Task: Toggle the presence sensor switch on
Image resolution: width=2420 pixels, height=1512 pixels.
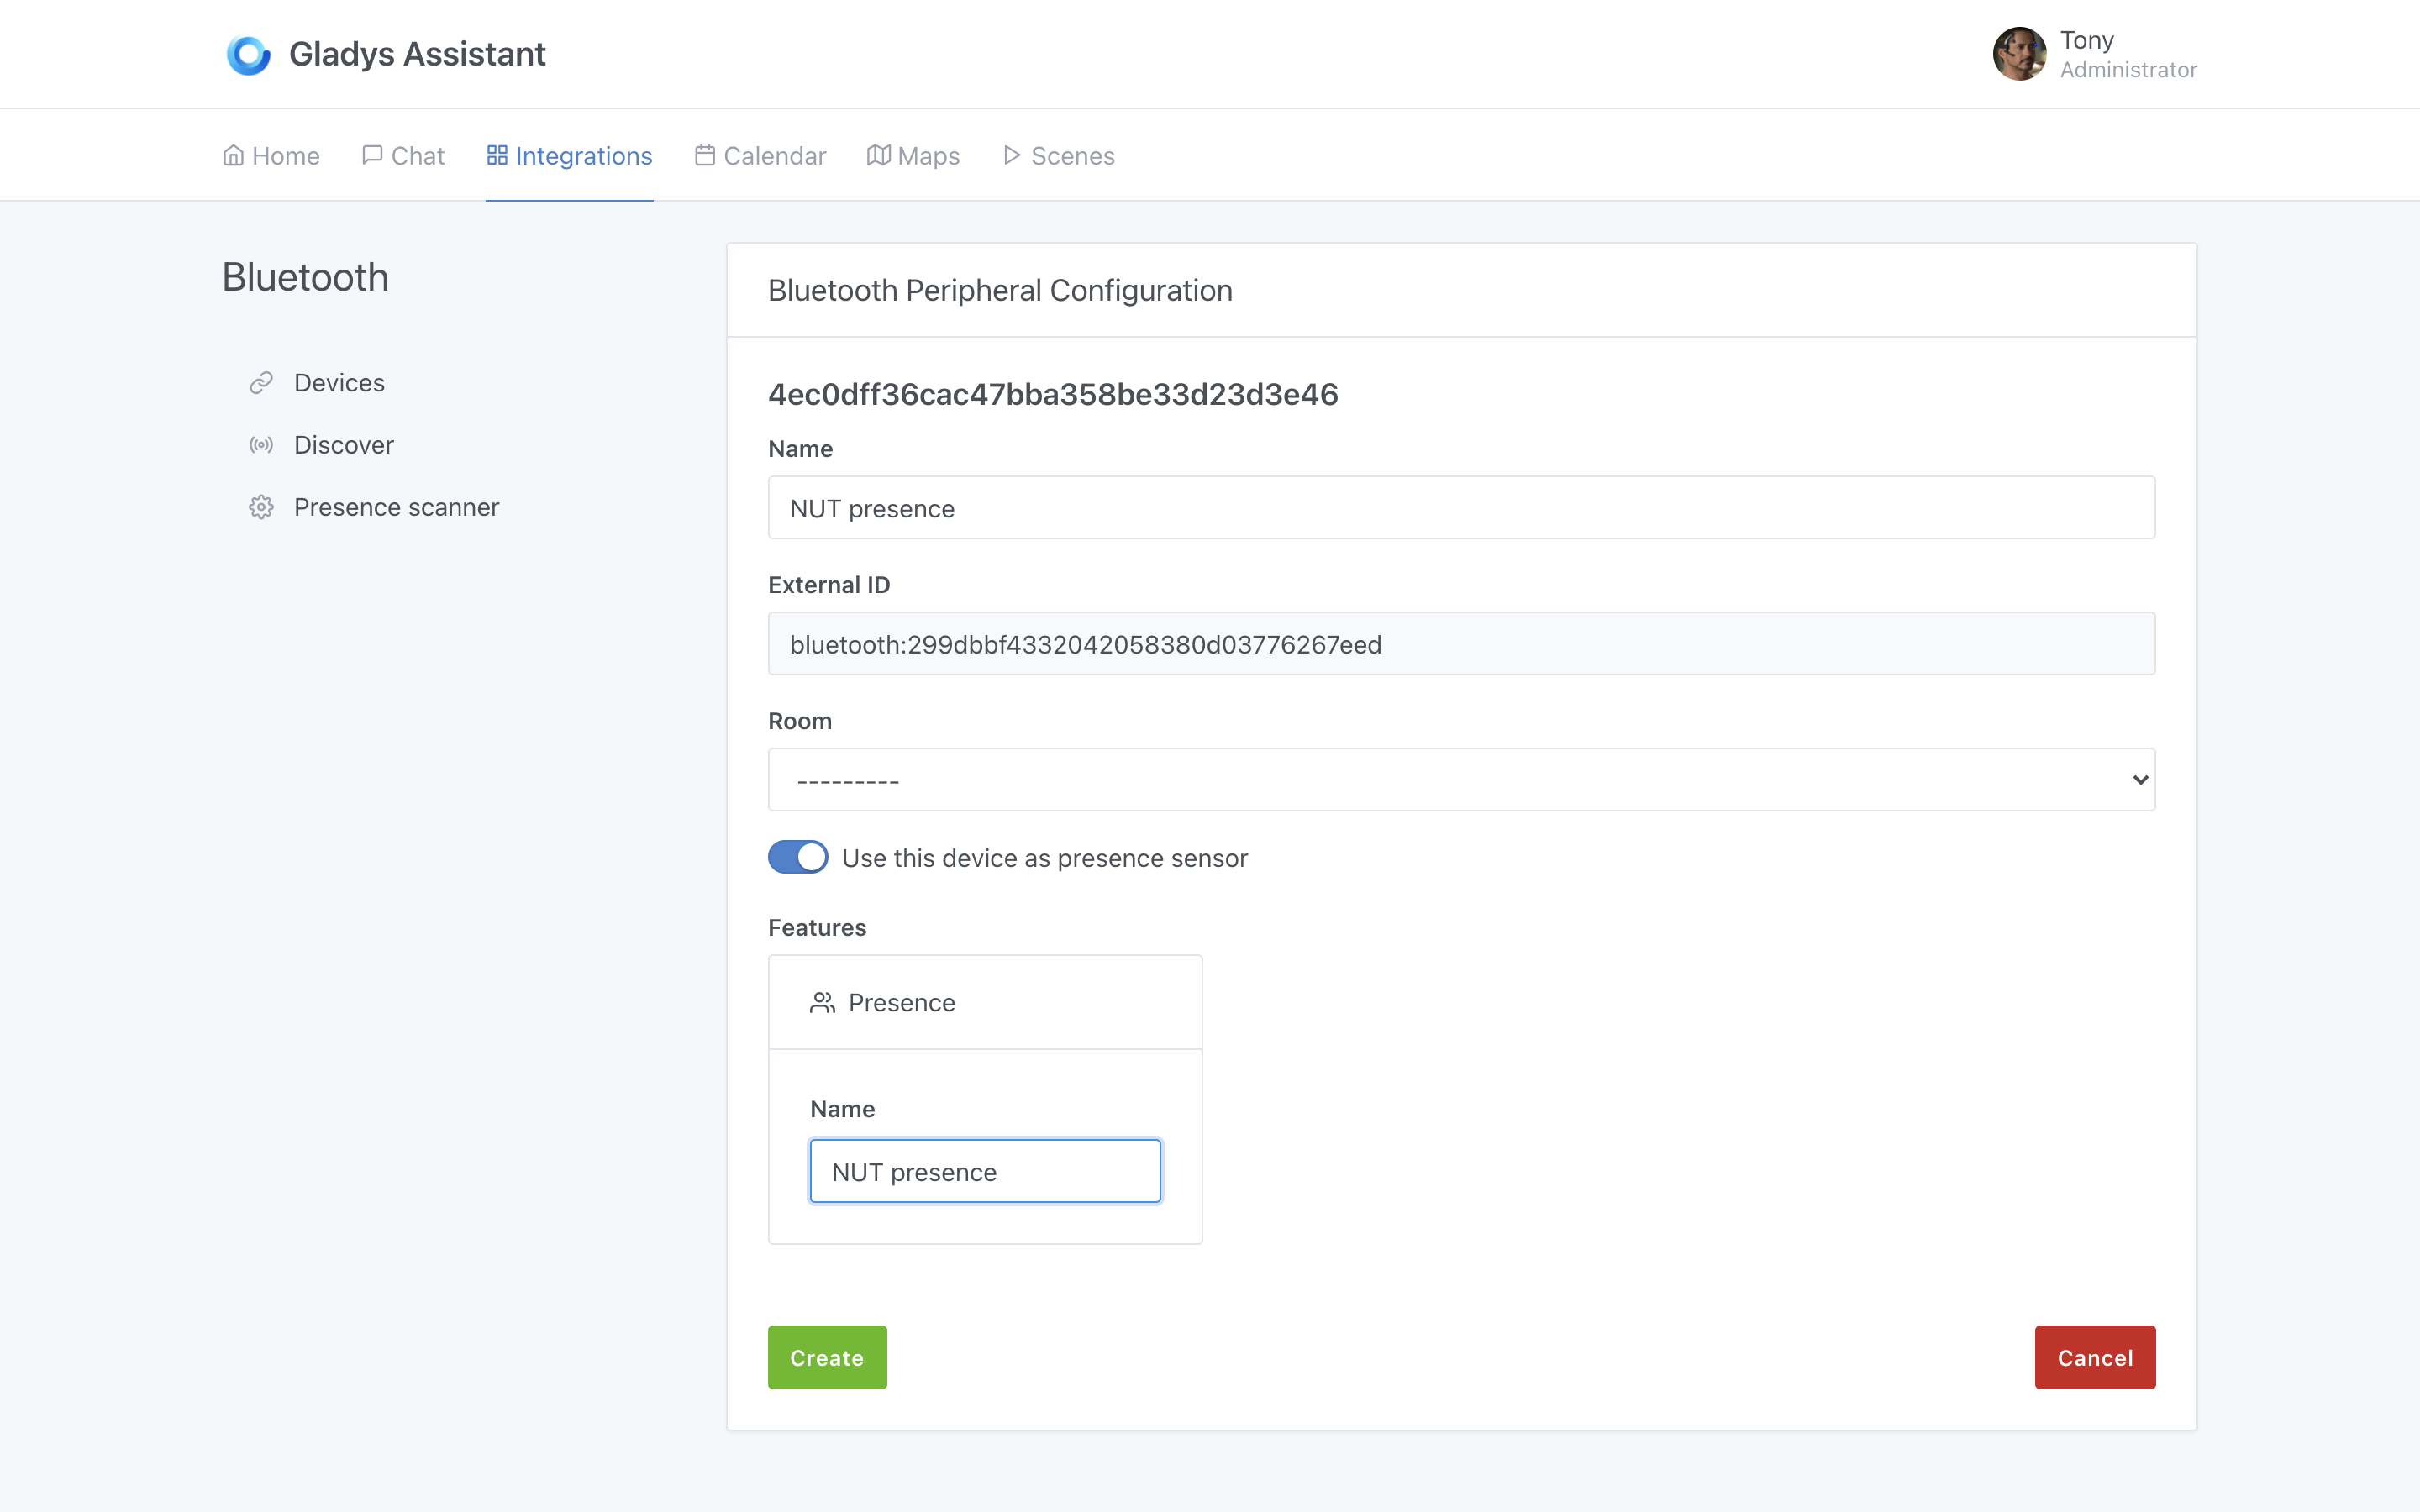Action: pos(797,857)
